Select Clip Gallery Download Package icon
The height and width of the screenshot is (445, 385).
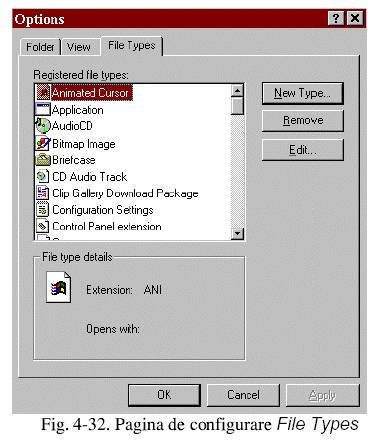click(x=43, y=193)
